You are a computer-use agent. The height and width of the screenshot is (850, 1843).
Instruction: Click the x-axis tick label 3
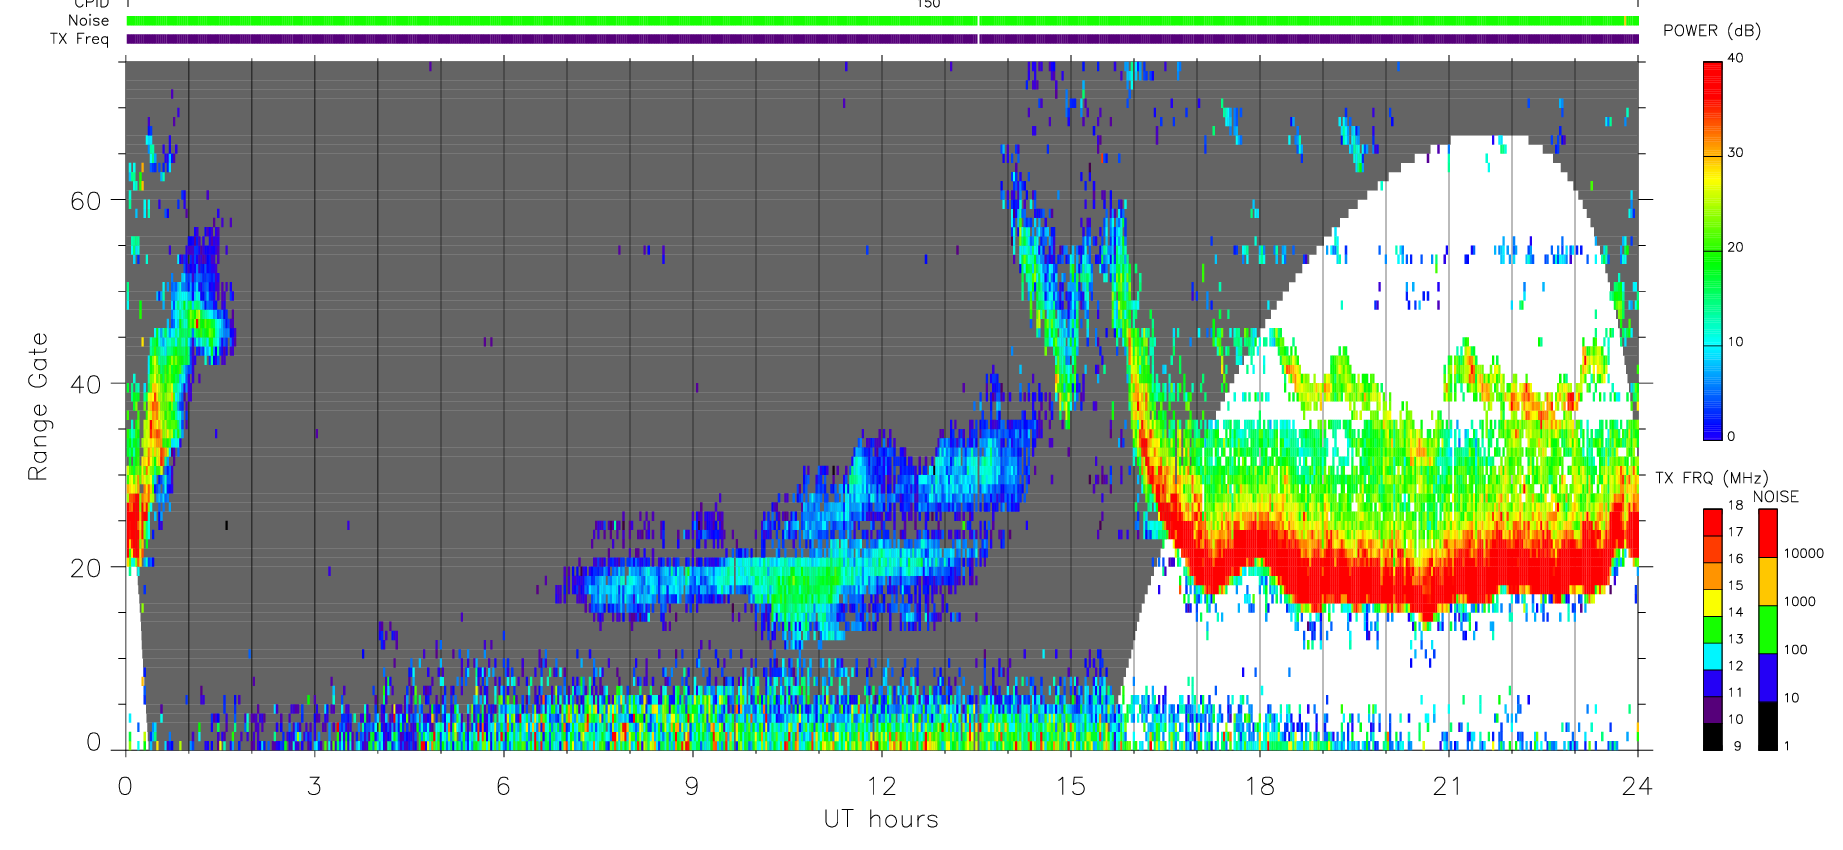(314, 786)
